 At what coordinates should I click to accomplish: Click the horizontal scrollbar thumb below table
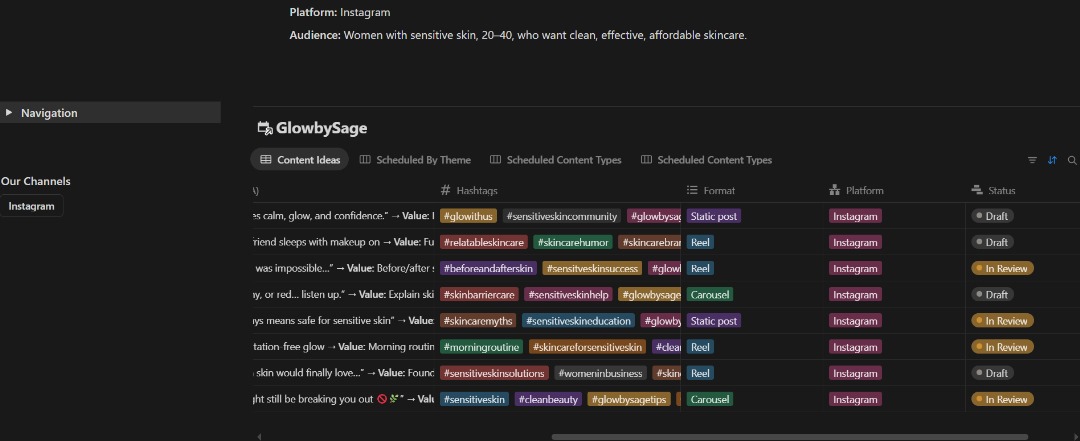click(789, 437)
